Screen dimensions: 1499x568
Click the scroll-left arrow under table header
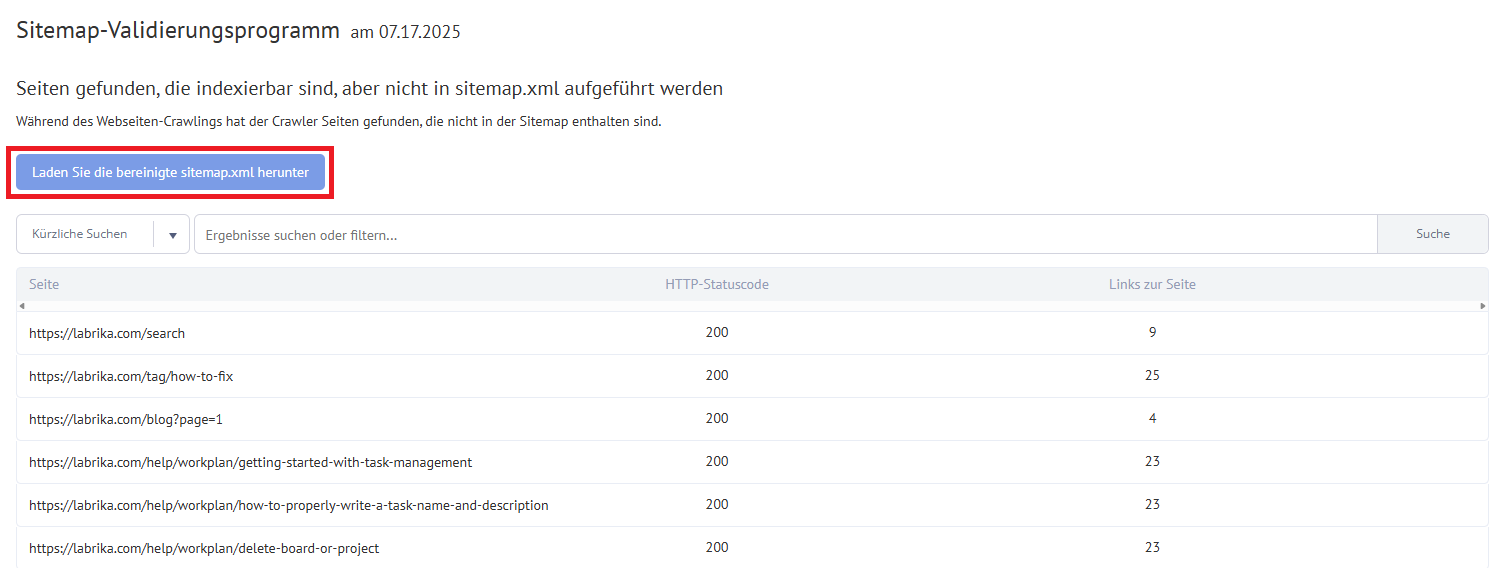(21, 306)
